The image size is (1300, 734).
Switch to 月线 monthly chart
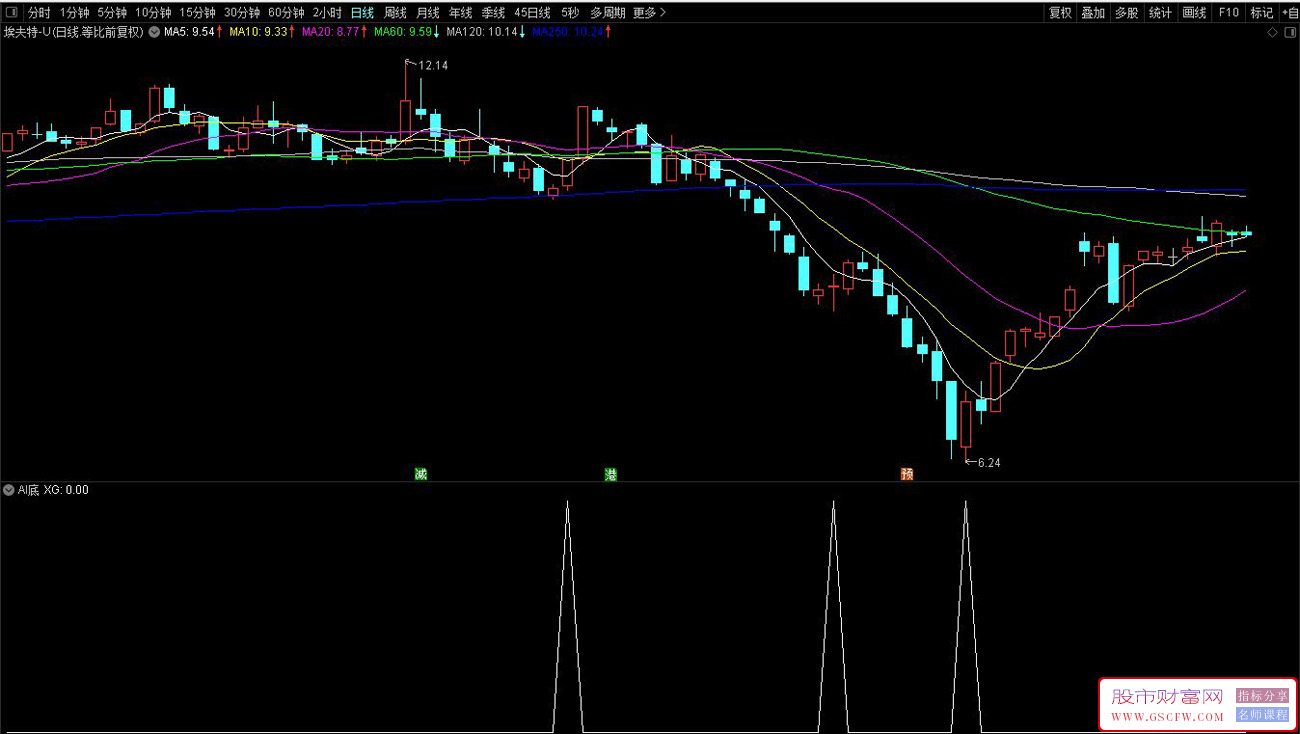pos(427,13)
